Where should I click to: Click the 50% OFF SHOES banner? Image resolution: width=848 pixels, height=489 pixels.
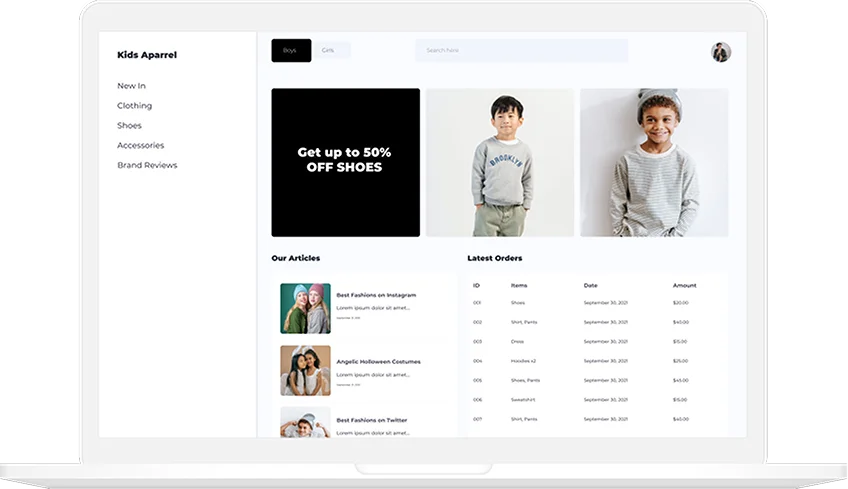(345, 162)
